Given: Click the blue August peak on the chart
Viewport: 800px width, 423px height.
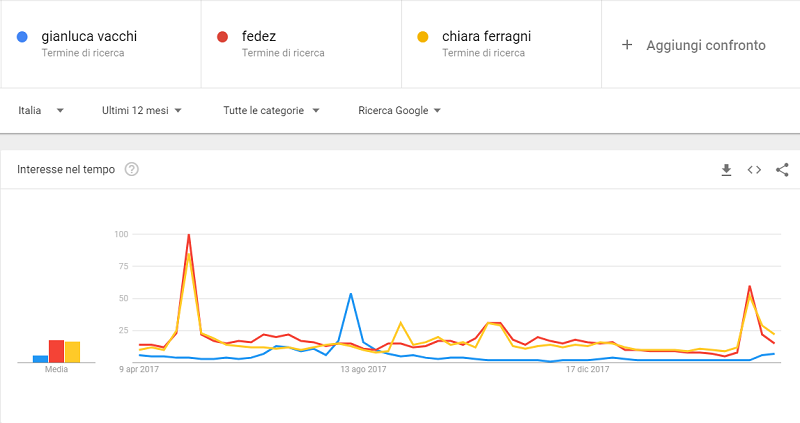Looking at the screenshot, I should pos(351,294).
